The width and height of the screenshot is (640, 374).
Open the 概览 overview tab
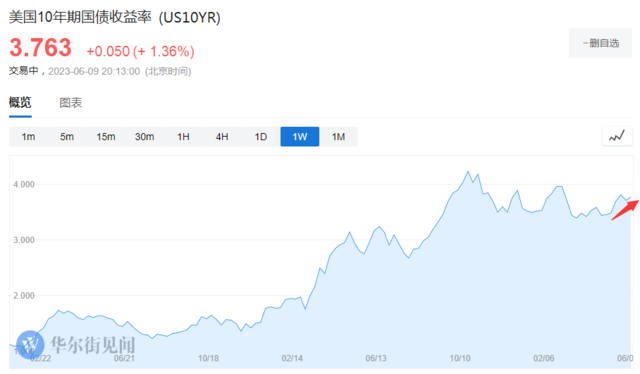(20, 102)
